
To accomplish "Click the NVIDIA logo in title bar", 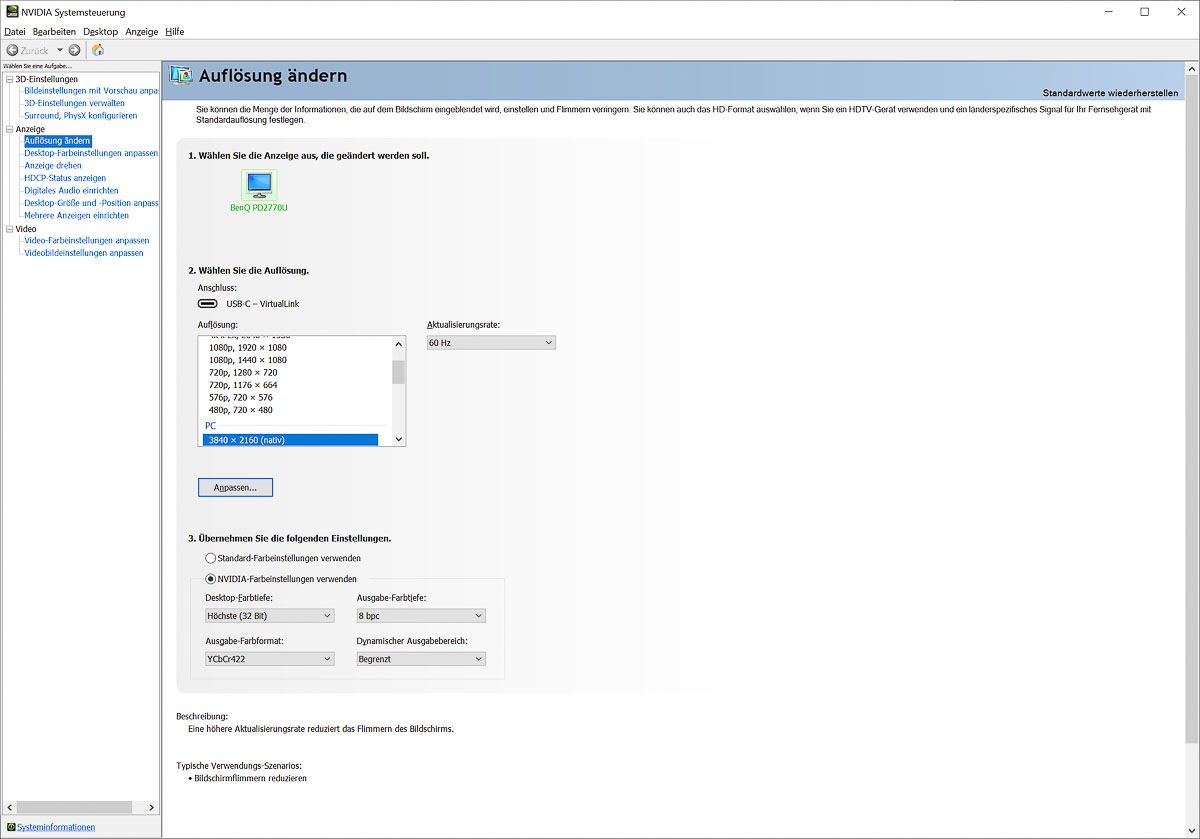I will point(11,12).
